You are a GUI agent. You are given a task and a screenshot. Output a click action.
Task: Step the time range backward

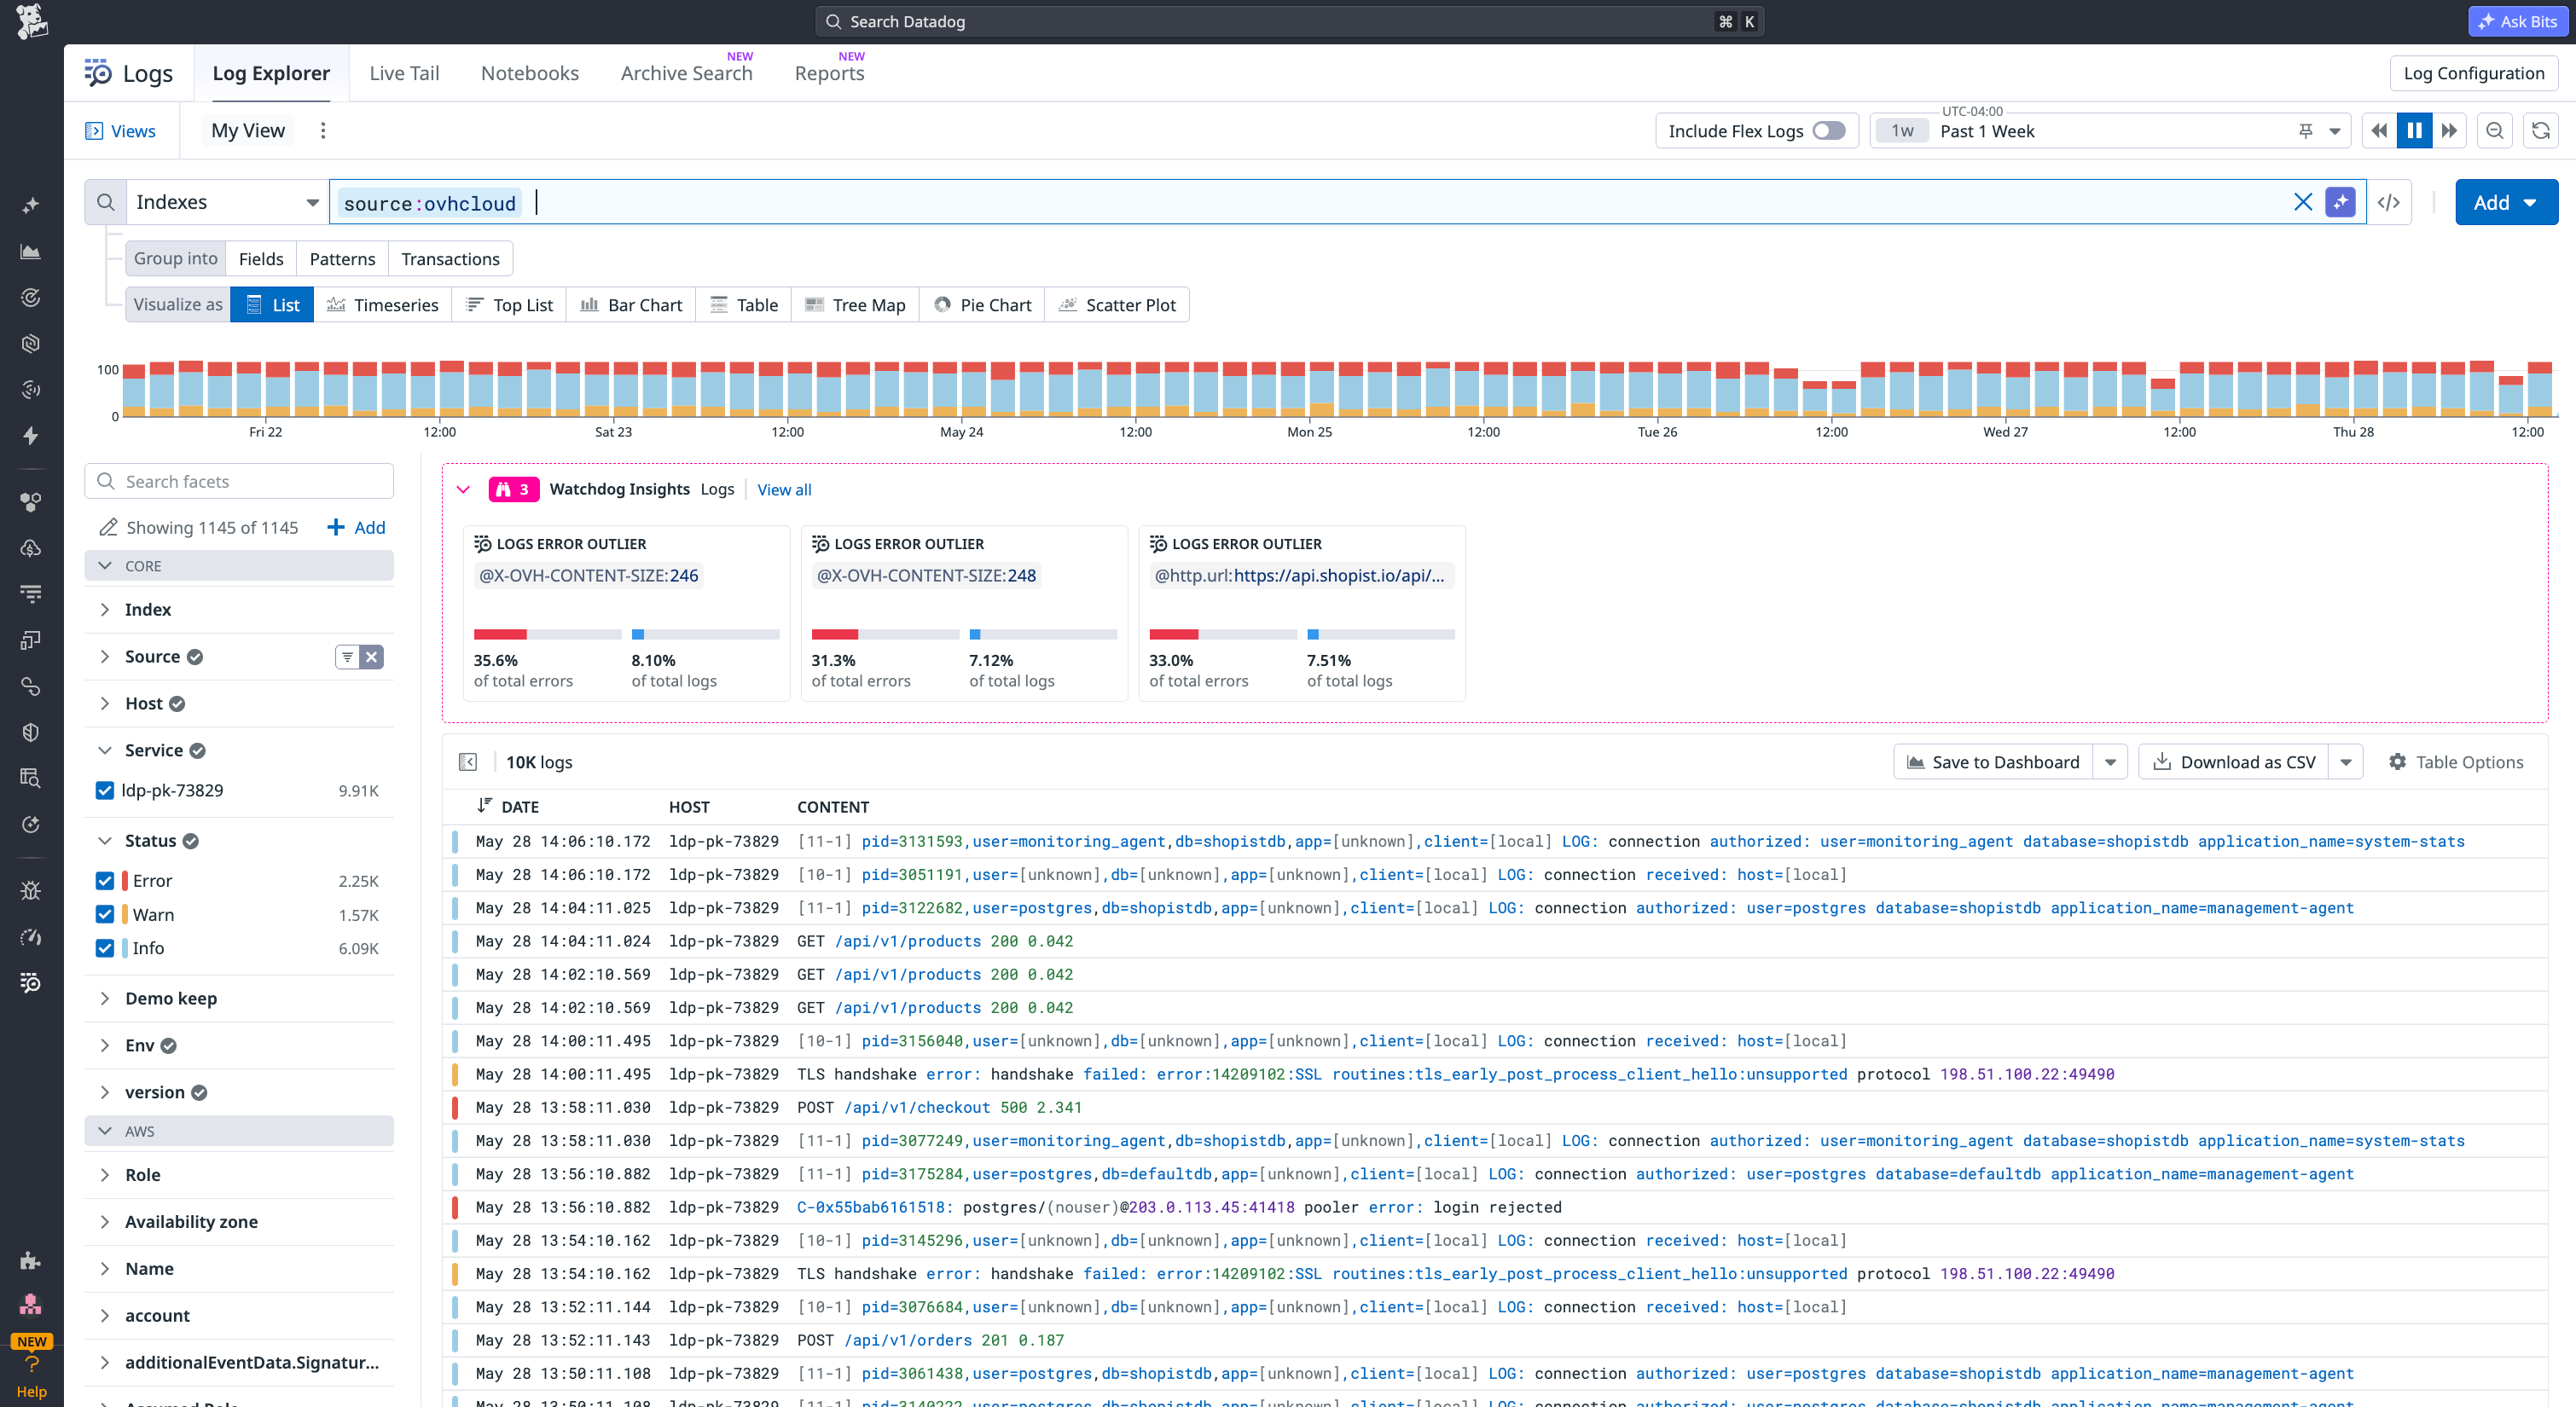pos(2379,131)
